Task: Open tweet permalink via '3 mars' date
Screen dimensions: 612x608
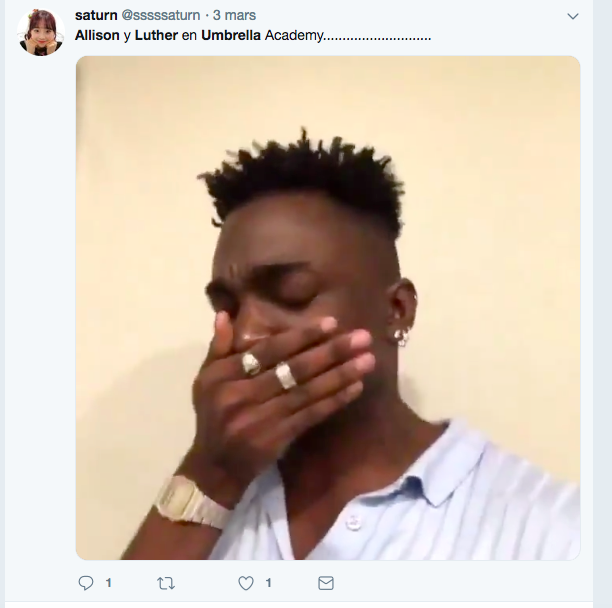Action: point(234,15)
